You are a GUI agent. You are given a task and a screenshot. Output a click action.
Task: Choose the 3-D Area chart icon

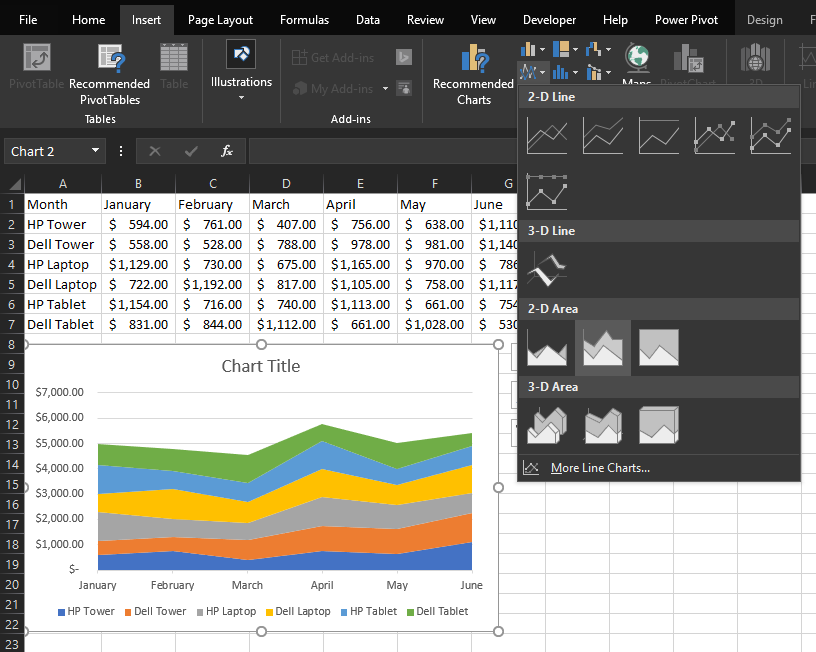(x=547, y=425)
